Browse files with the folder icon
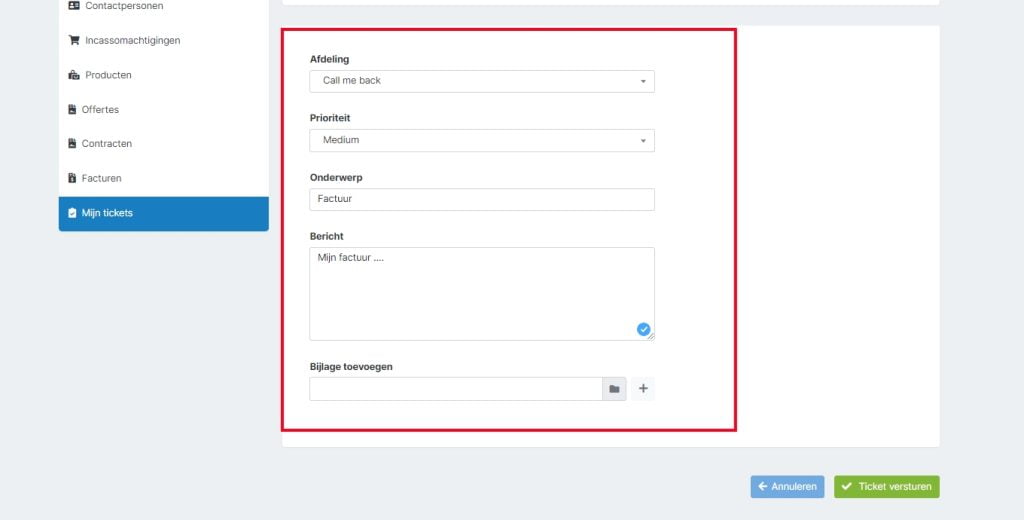Image resolution: width=1024 pixels, height=520 pixels. point(614,389)
